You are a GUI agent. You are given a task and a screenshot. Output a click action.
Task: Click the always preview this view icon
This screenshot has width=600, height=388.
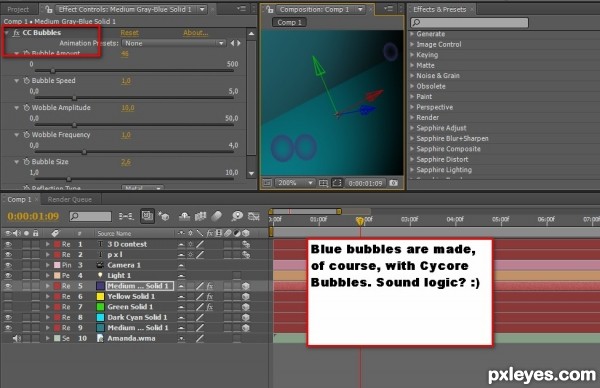click(267, 183)
